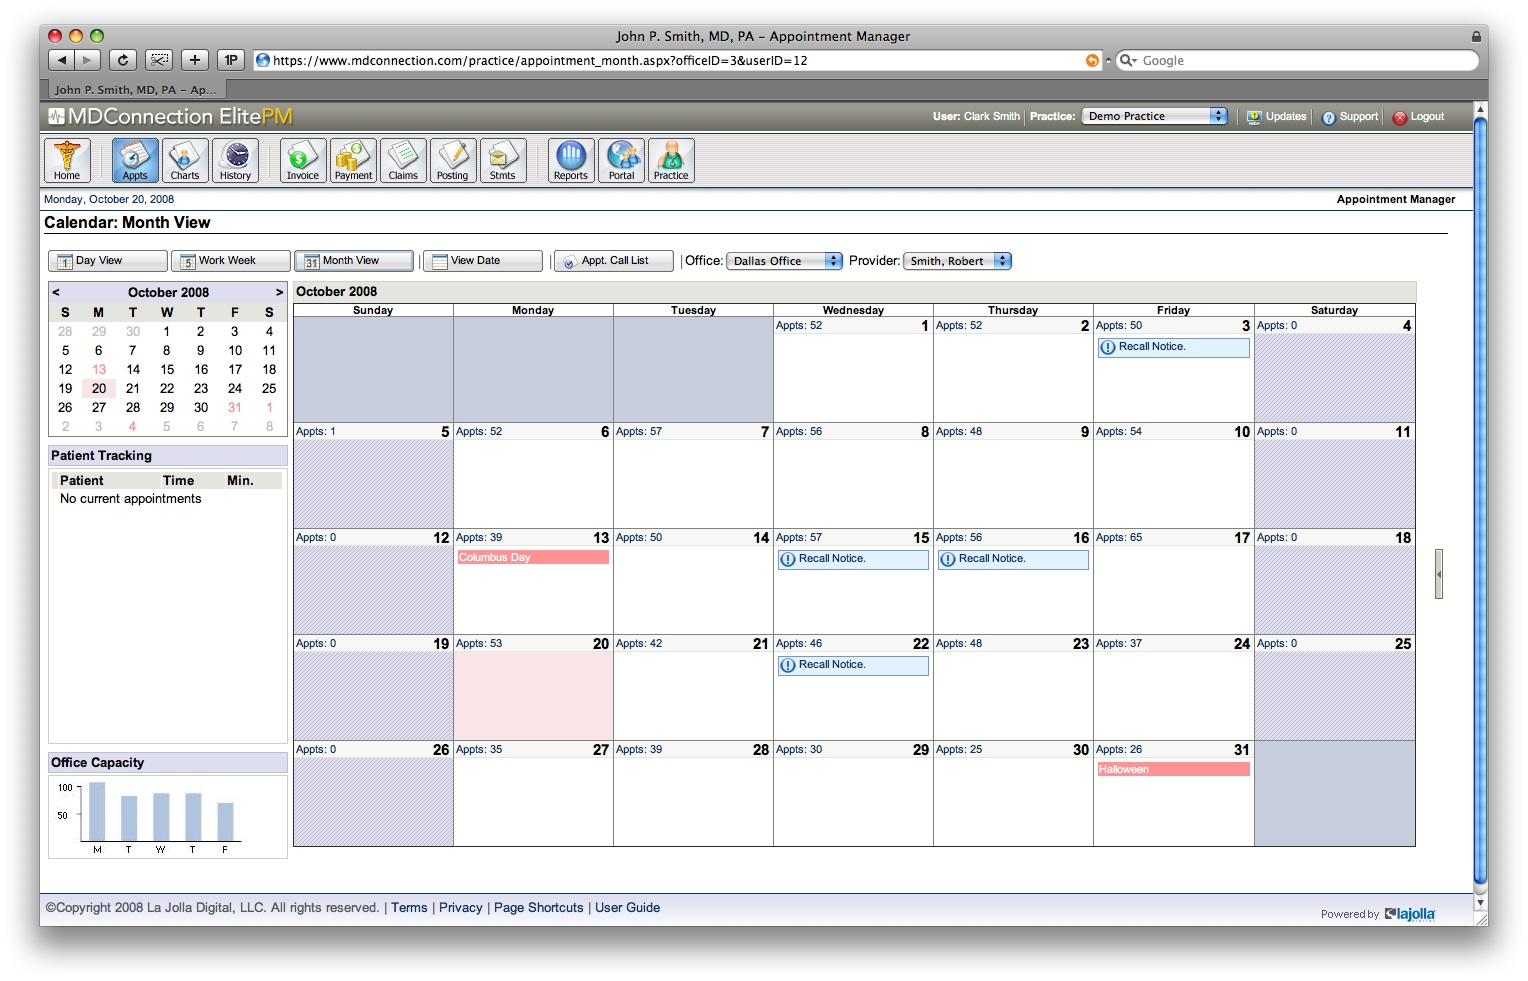The height and width of the screenshot is (981, 1528).
Task: Click the vertical page scrollbar
Action: coord(1481,500)
